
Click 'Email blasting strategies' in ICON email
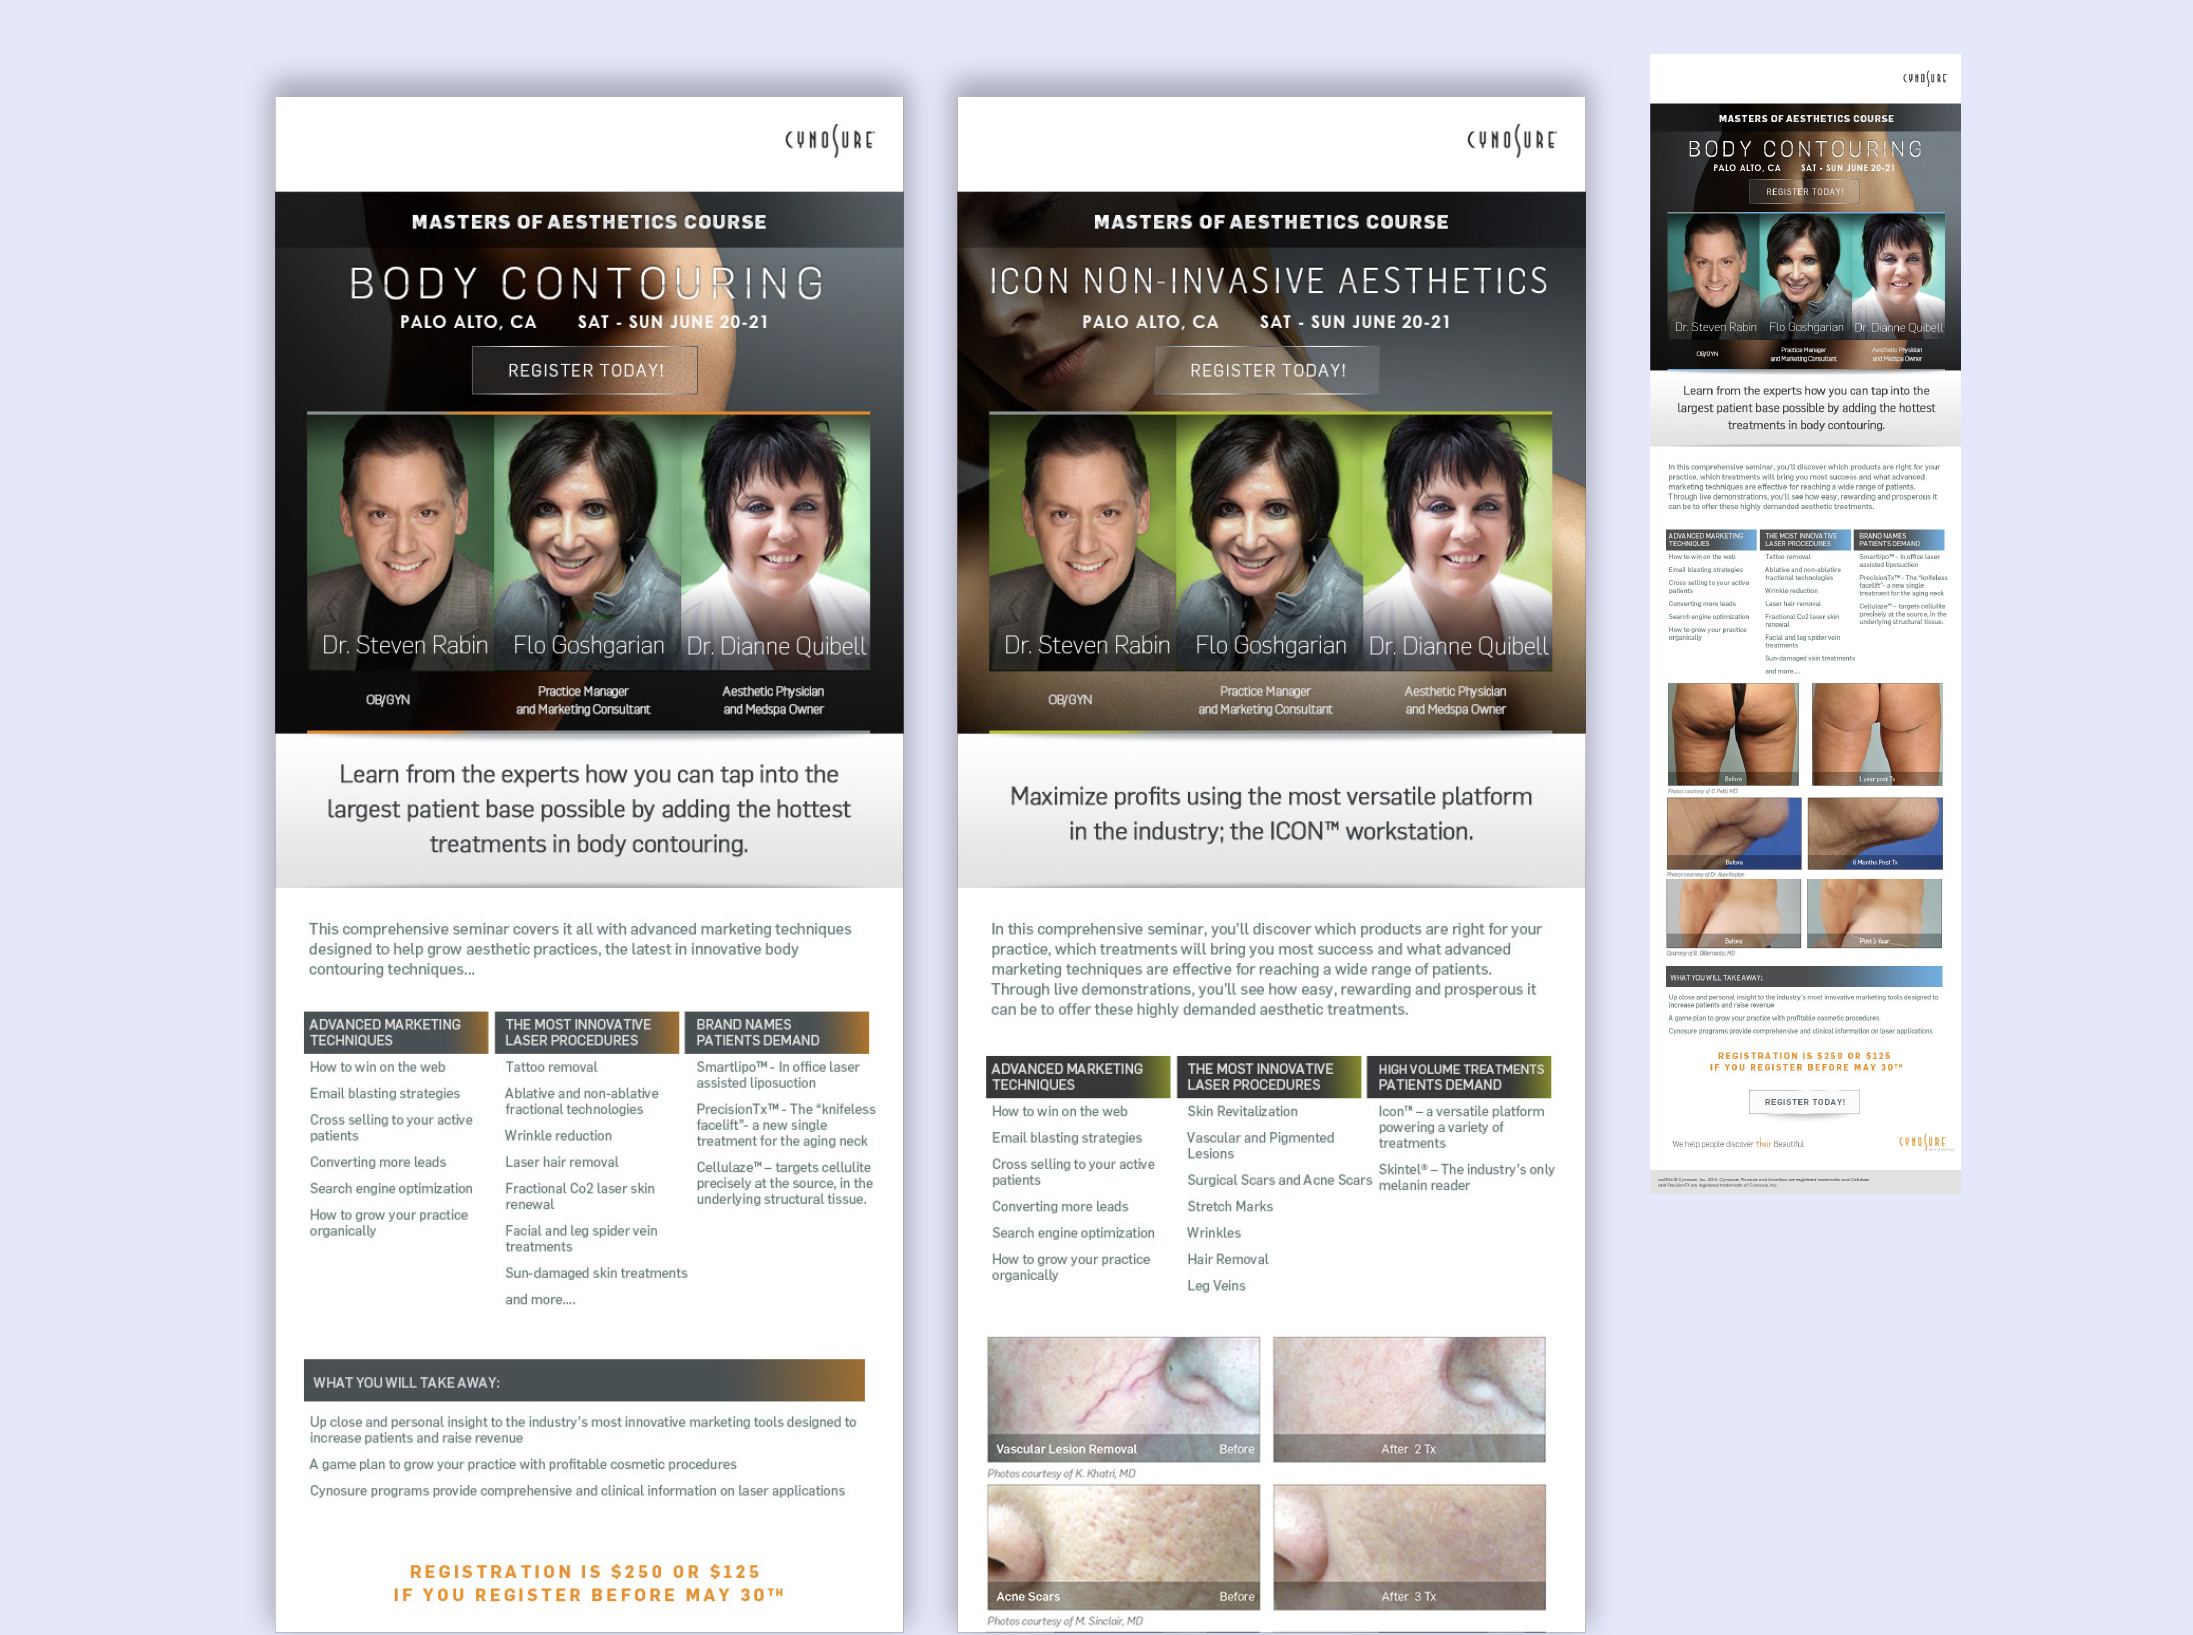click(x=1066, y=1138)
